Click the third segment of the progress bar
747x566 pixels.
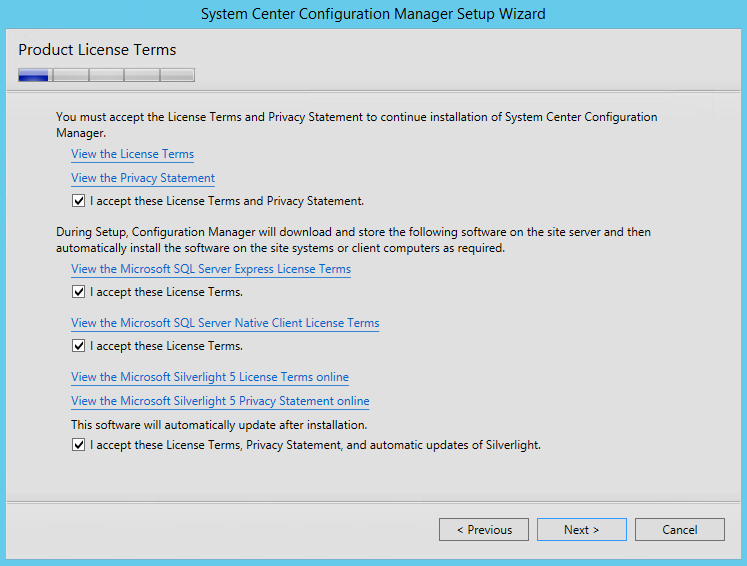[x=107, y=75]
